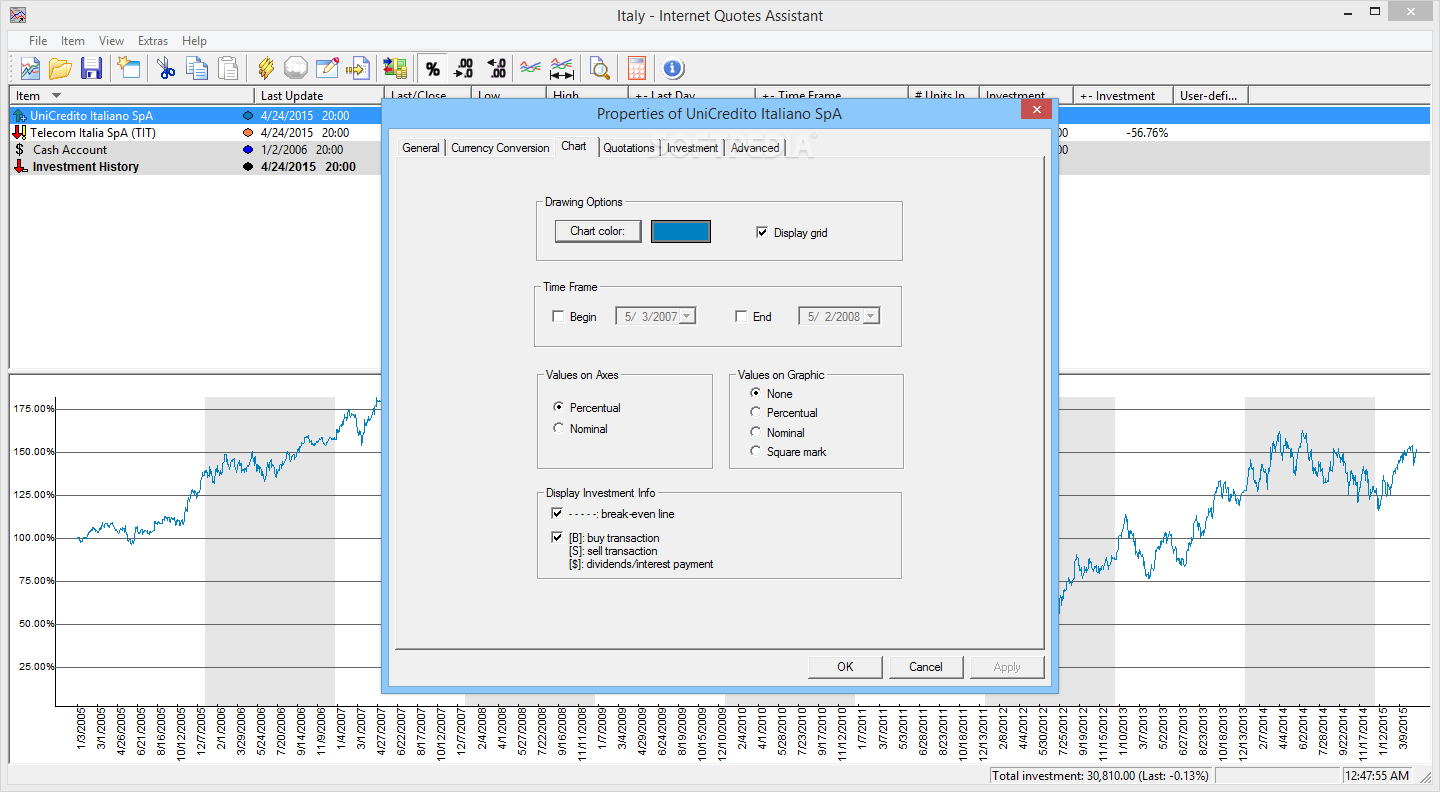Toggle the Display grid checkbox
1440x792 pixels.
click(763, 232)
